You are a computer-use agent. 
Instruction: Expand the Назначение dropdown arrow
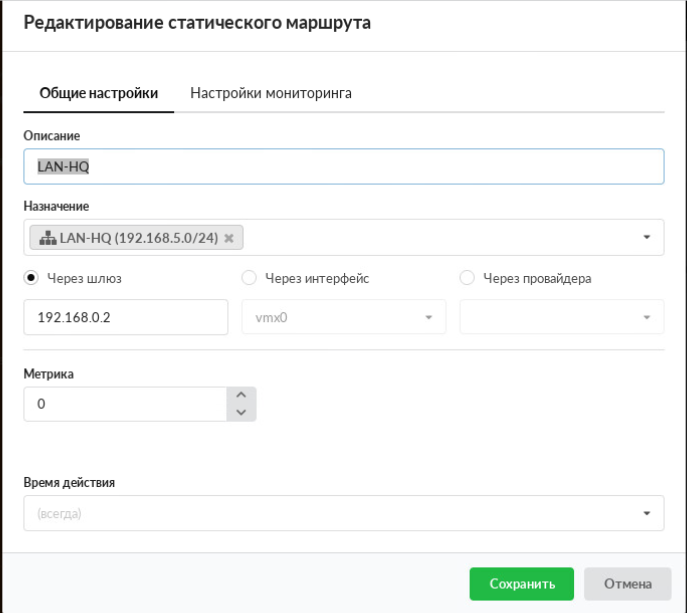point(646,237)
